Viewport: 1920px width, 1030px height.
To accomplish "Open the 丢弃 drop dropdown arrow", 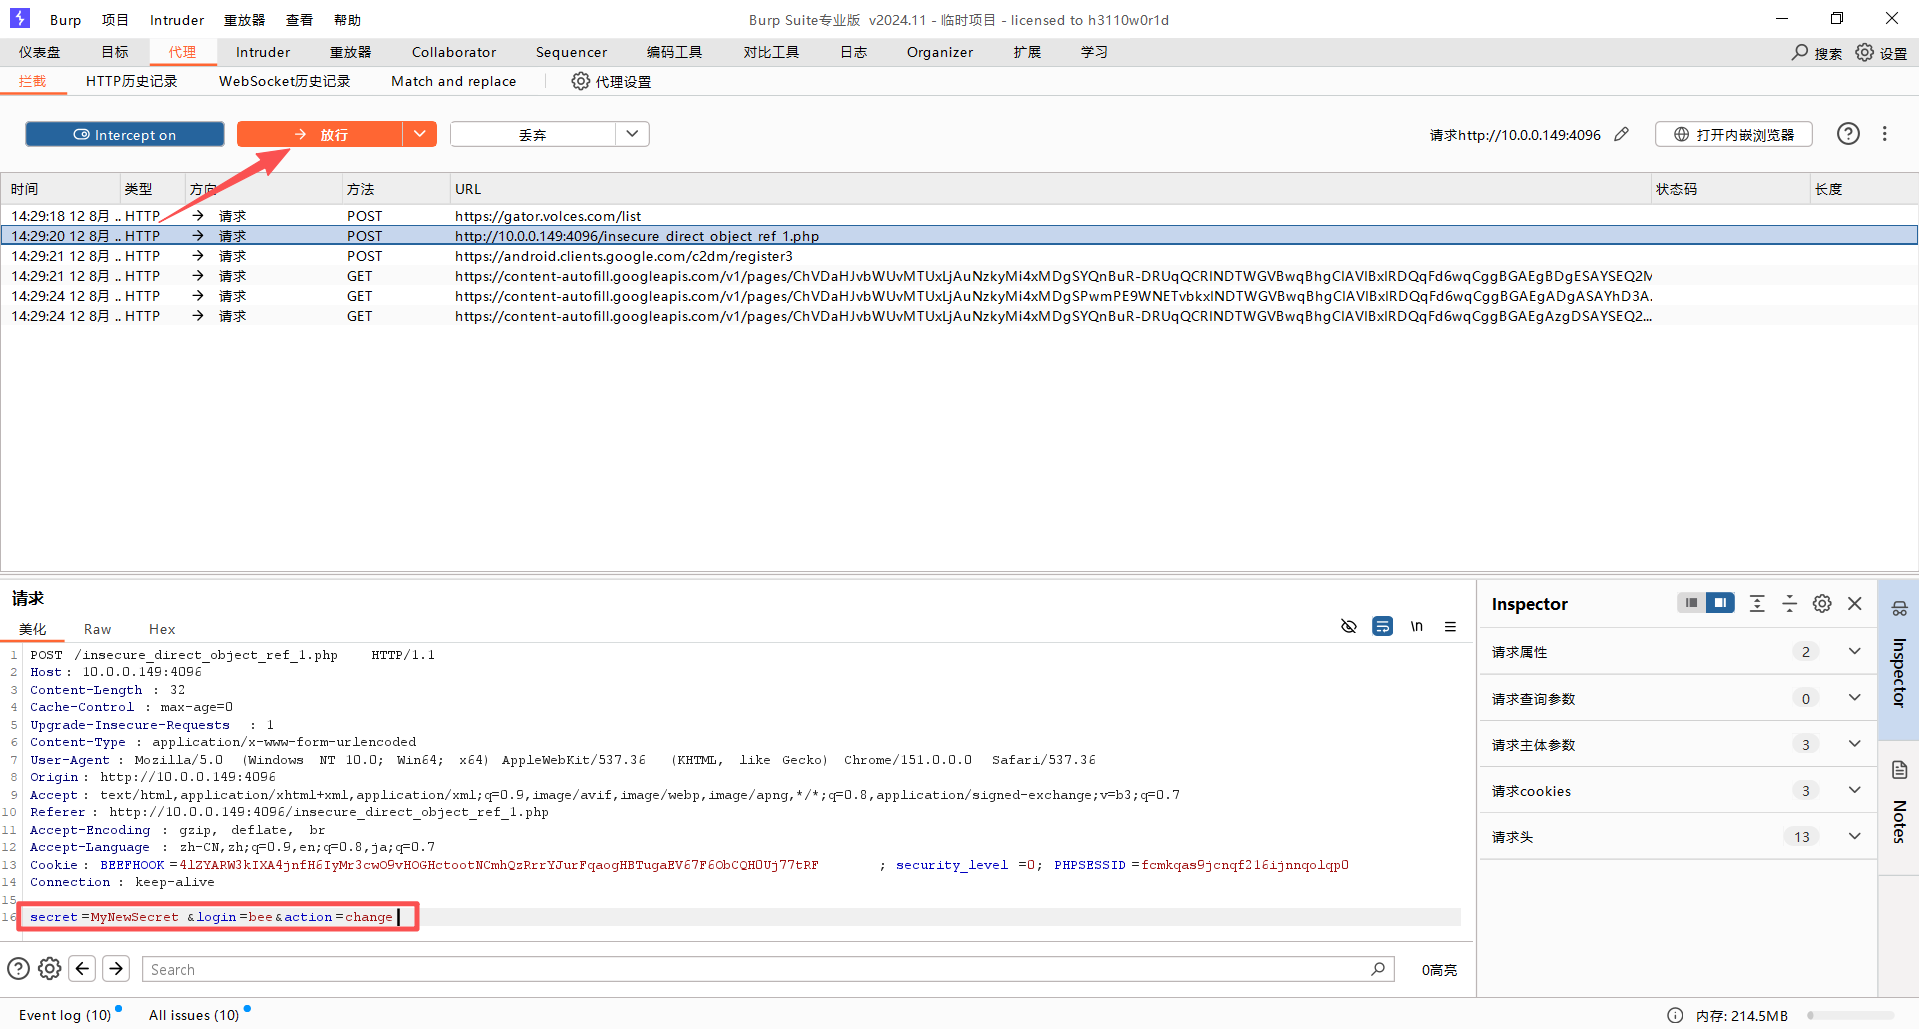I will (x=632, y=134).
